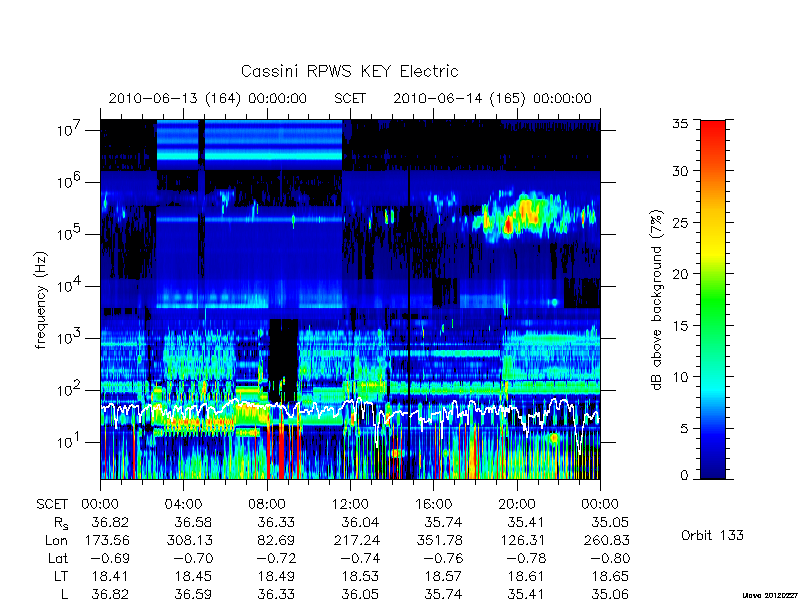Click the longitude value '351.78'

click(x=440, y=540)
